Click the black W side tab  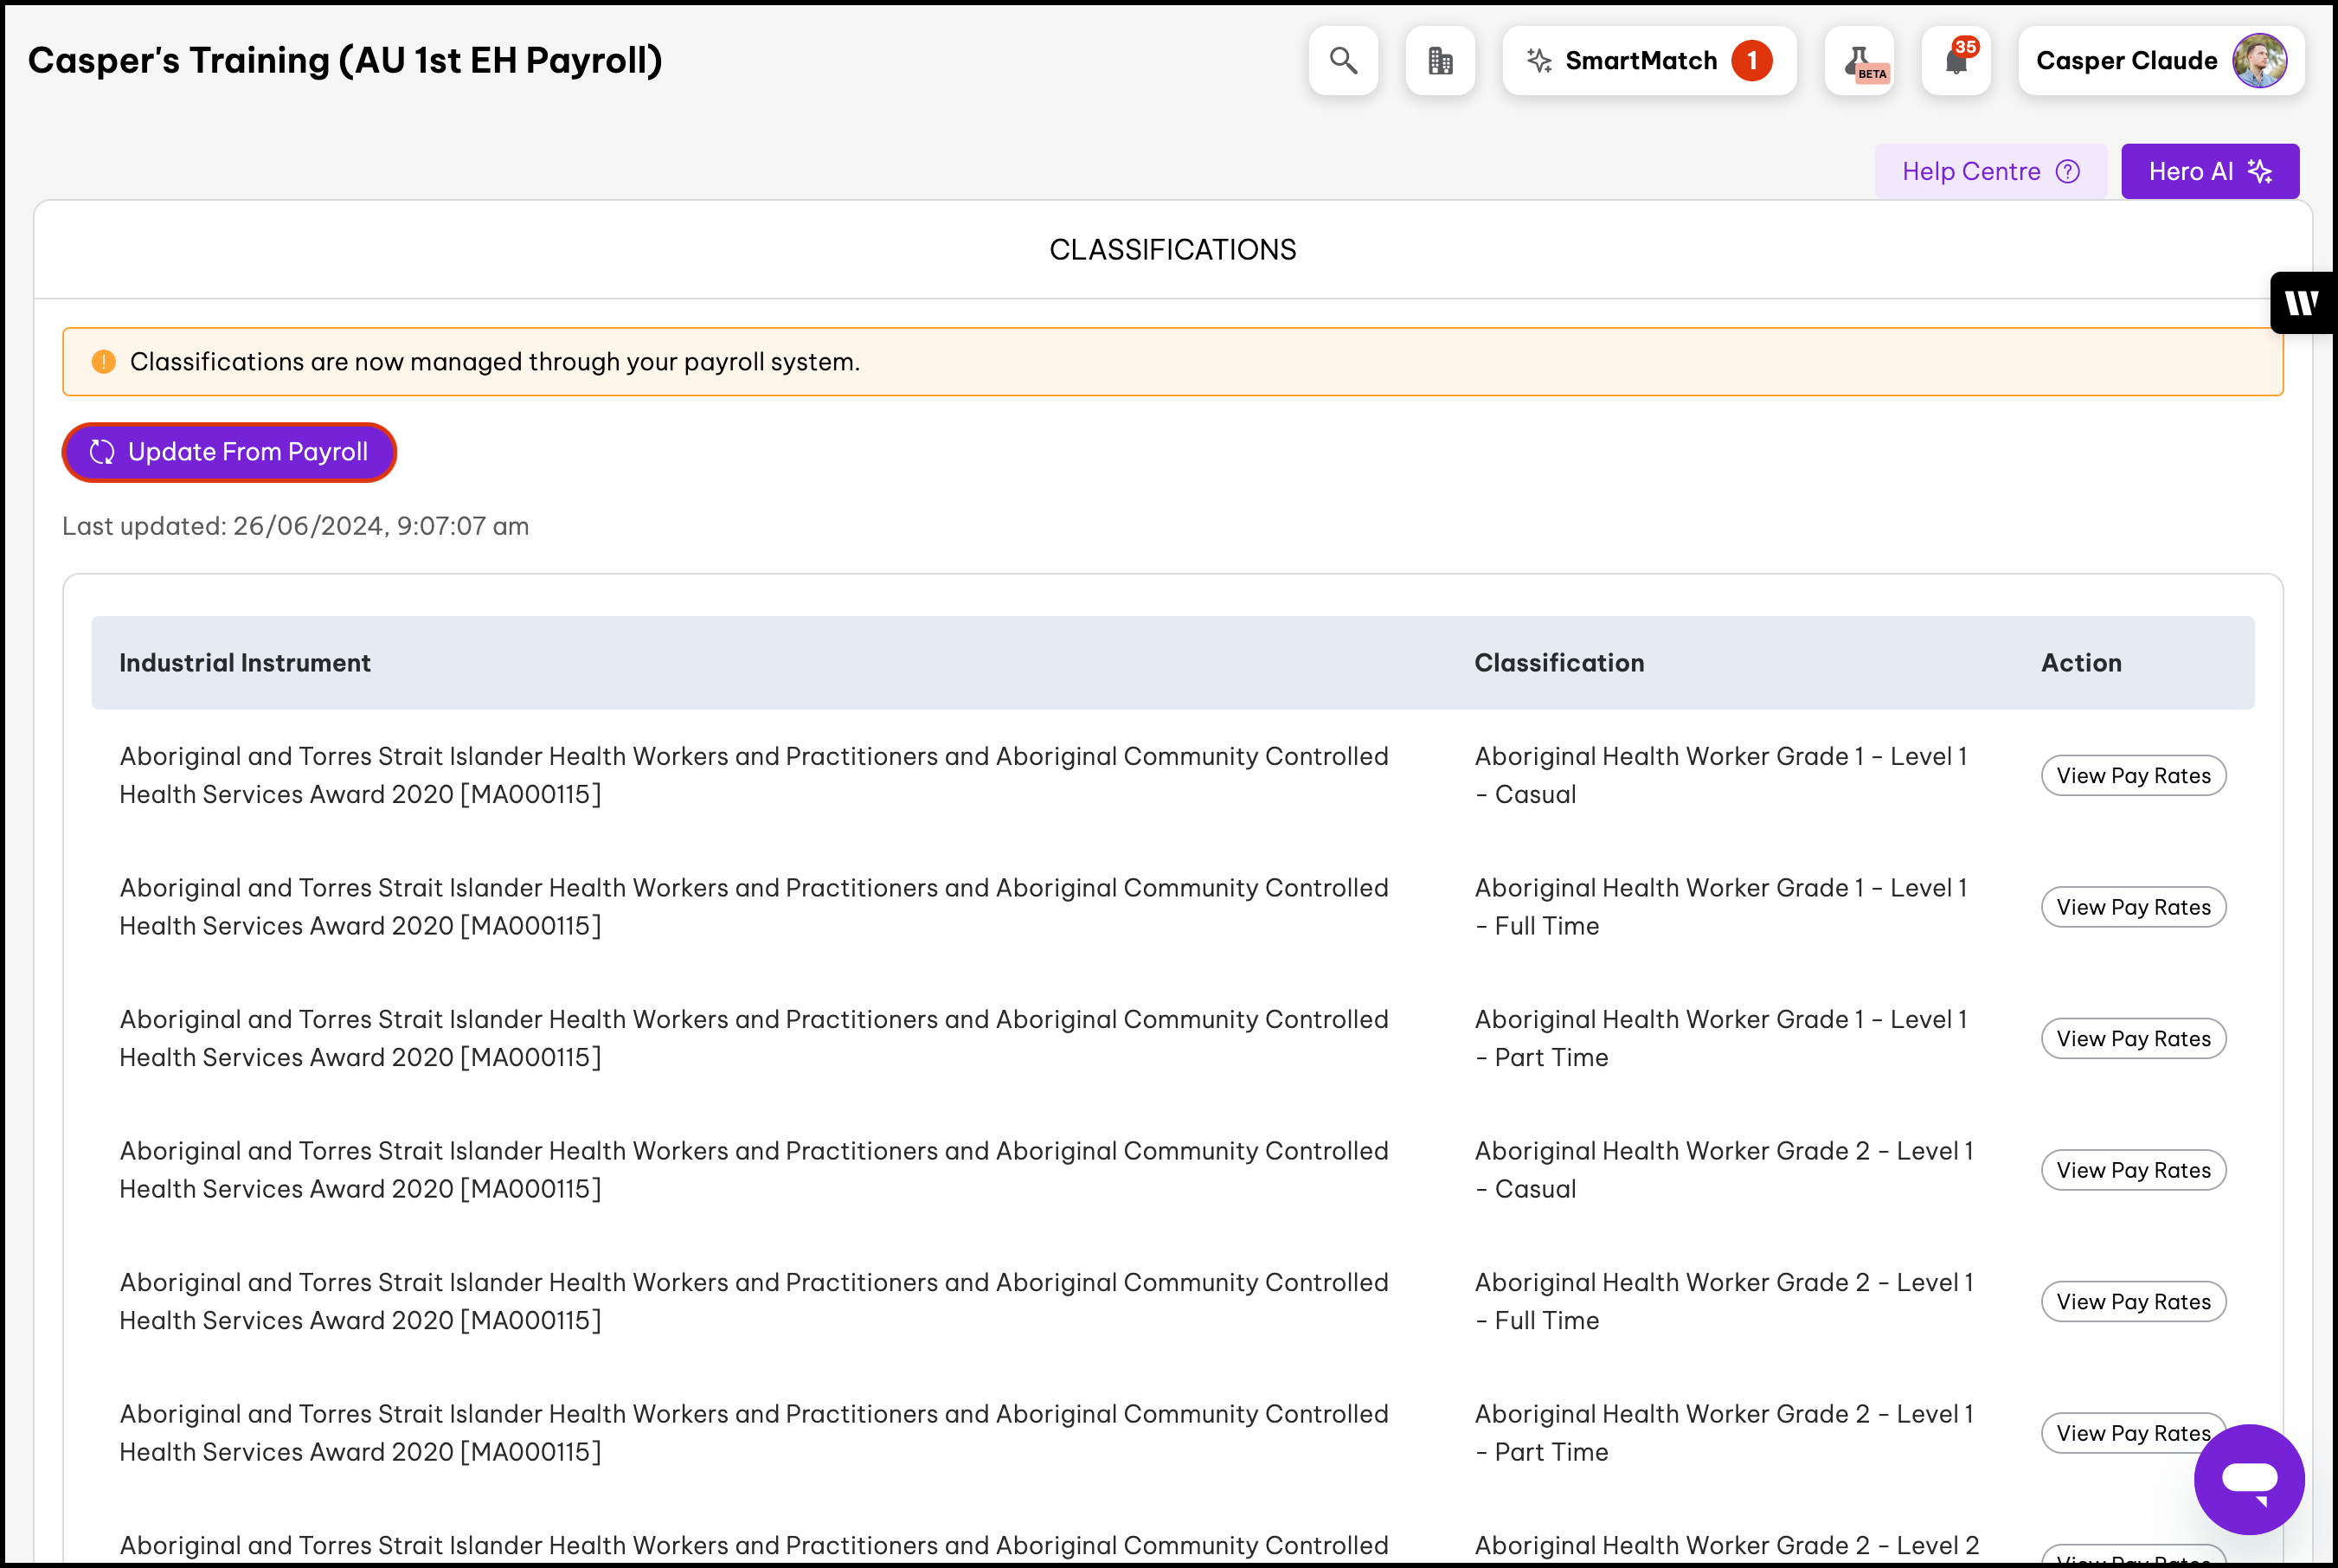coord(2302,303)
